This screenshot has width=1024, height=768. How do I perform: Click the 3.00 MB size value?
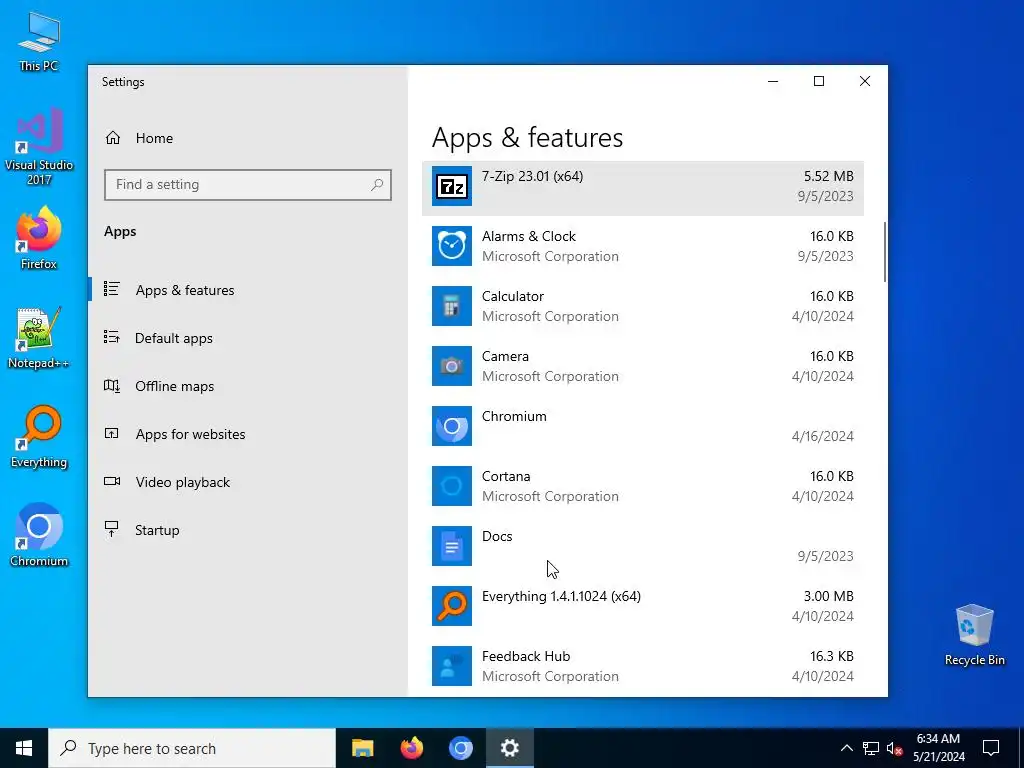click(828, 596)
